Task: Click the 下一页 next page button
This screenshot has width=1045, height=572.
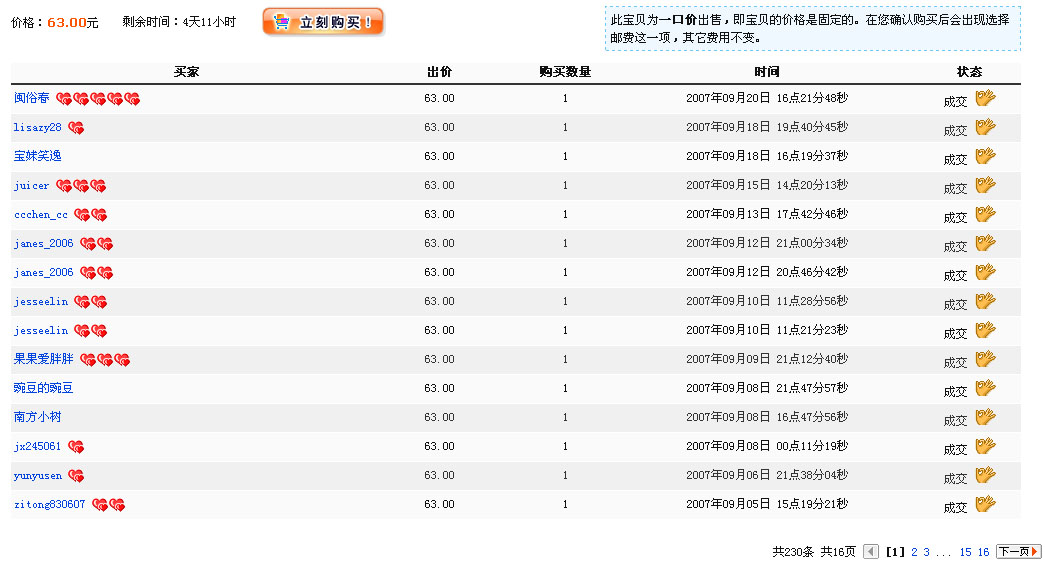Action: coord(1018,551)
